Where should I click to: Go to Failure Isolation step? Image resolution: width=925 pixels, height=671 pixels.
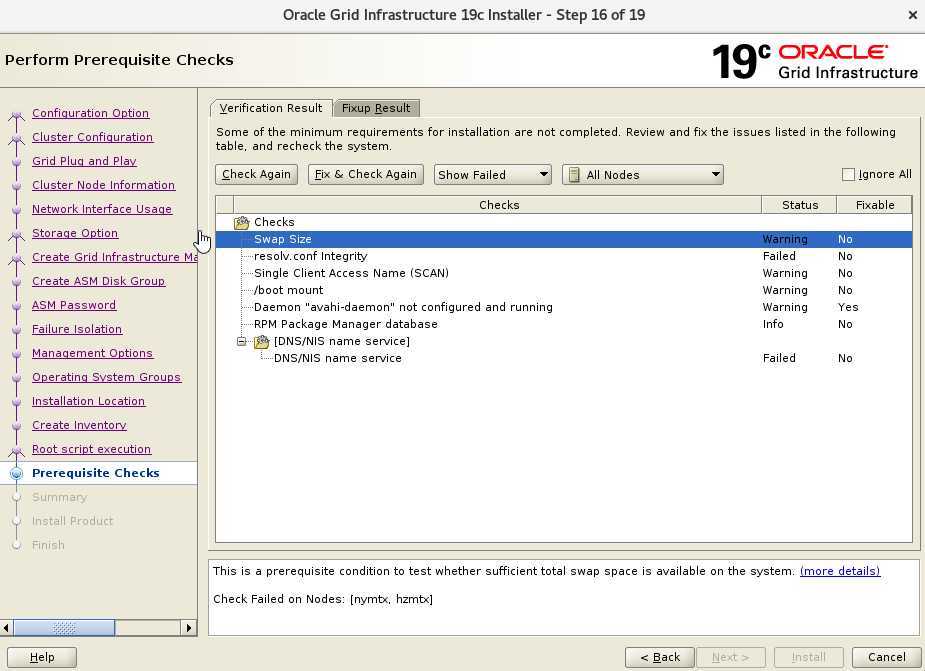77,329
